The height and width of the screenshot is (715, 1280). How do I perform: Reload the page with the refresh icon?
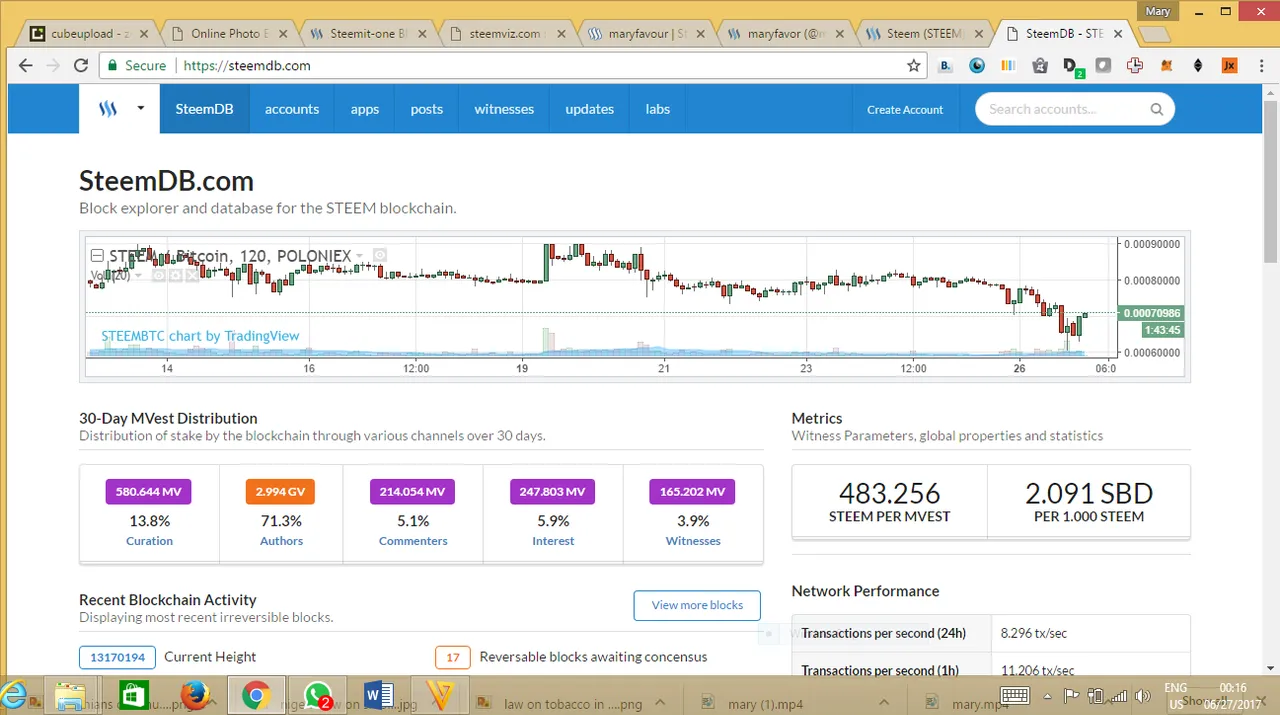coord(81,65)
